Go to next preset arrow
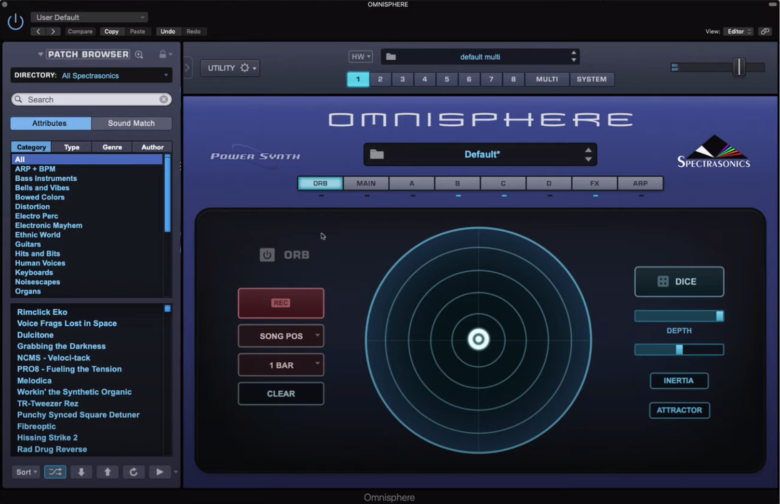780x504 pixels. (53, 31)
